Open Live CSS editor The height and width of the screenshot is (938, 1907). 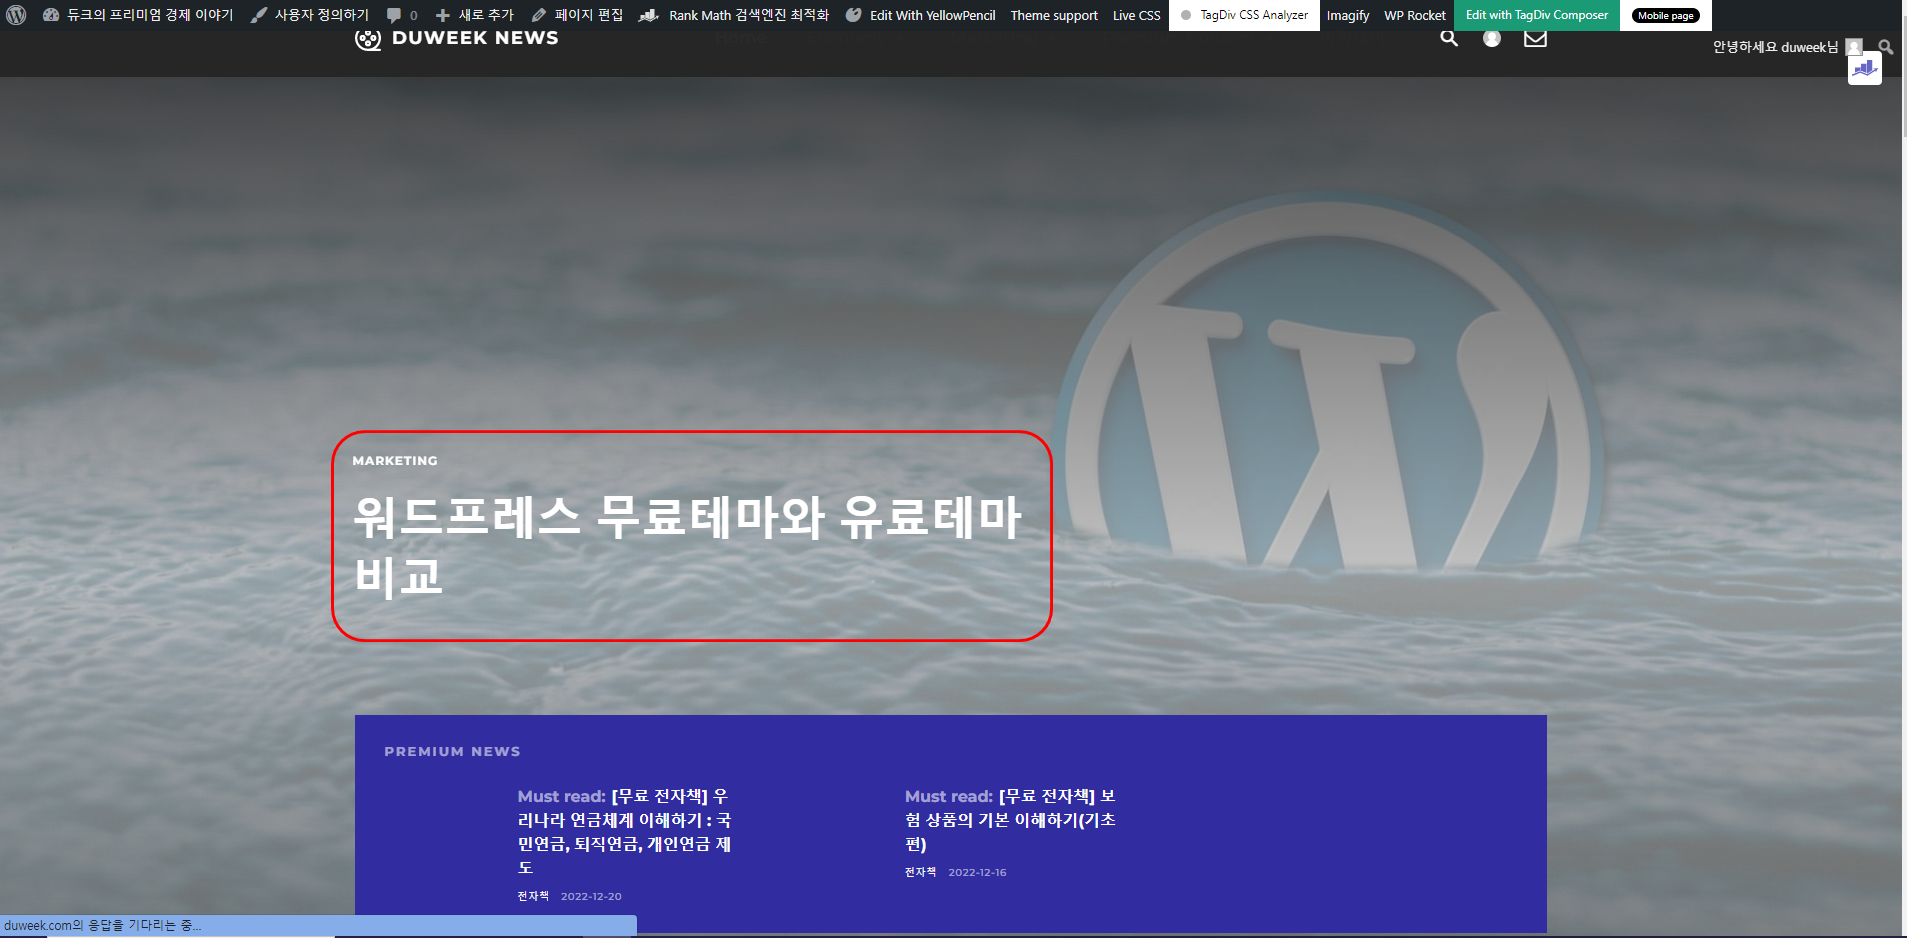[x=1137, y=15]
